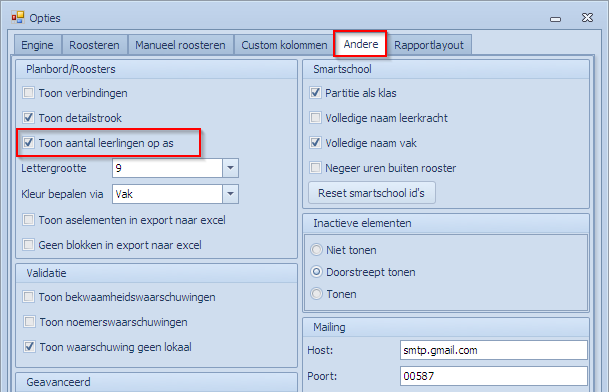Minimize the Opties window
The width and height of the screenshot is (609, 392).
[555, 18]
